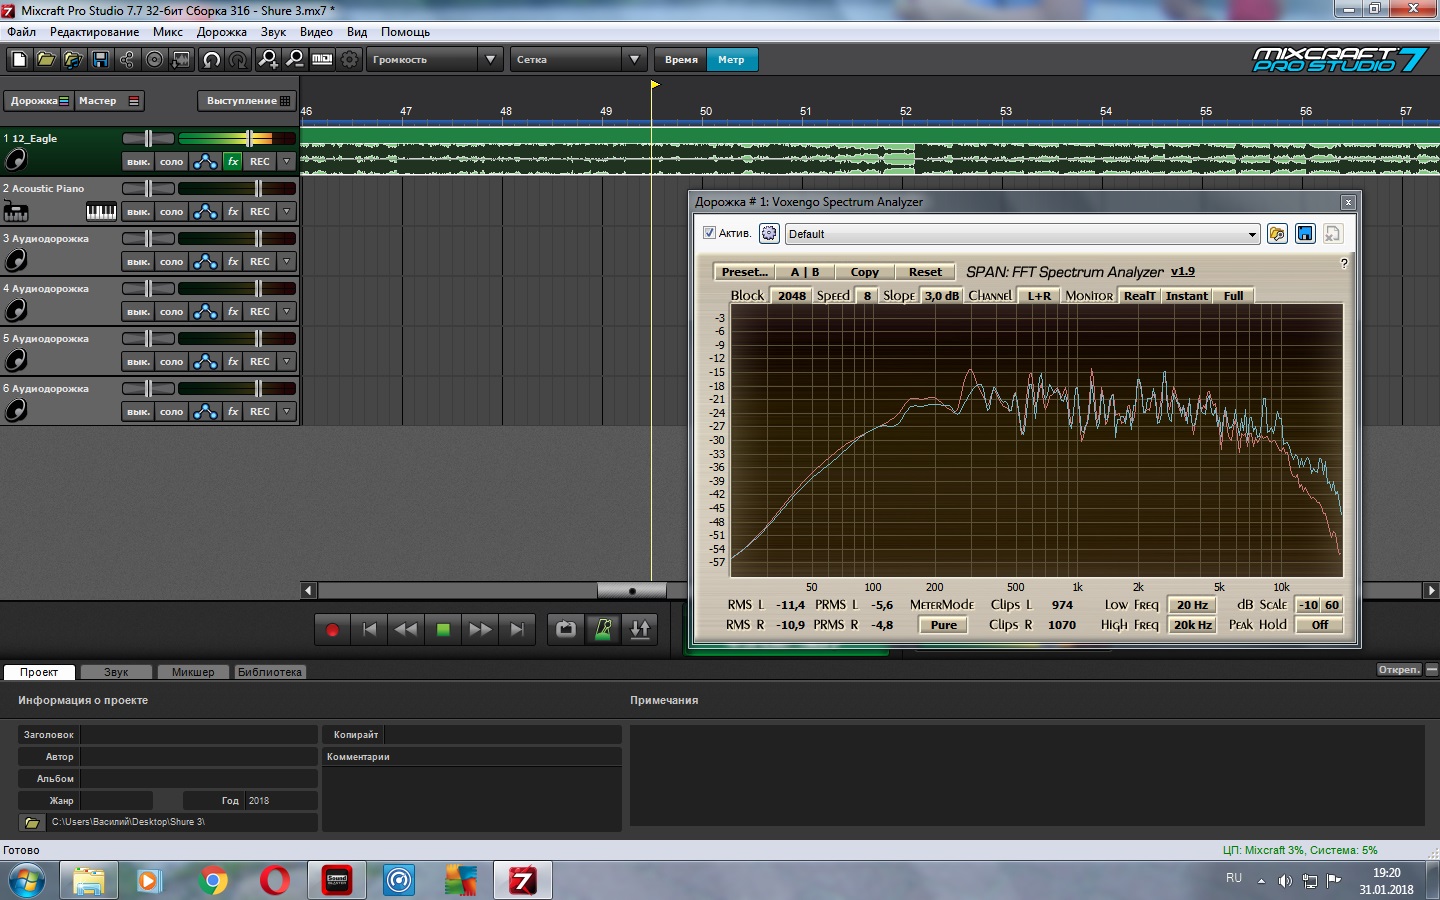Expand the Acoustic Piano track options arrow
1440x900 pixels.
[287, 211]
